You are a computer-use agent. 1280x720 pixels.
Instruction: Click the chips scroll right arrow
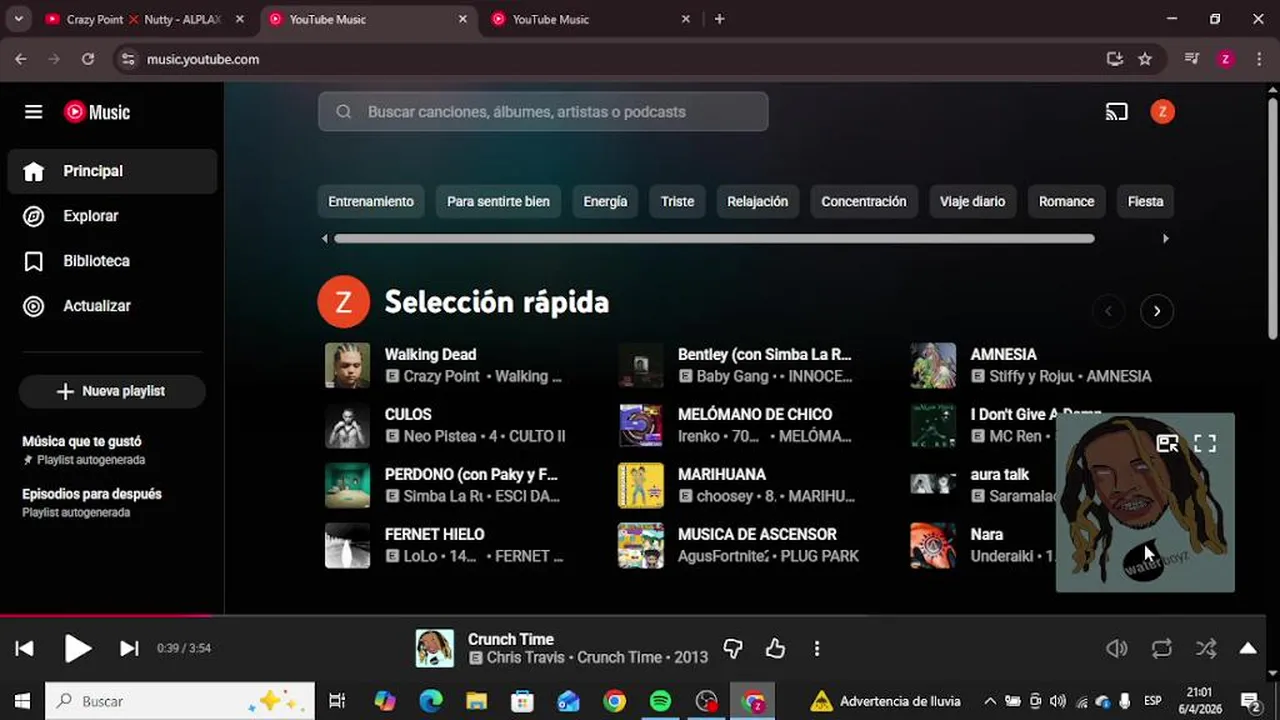tap(1165, 239)
